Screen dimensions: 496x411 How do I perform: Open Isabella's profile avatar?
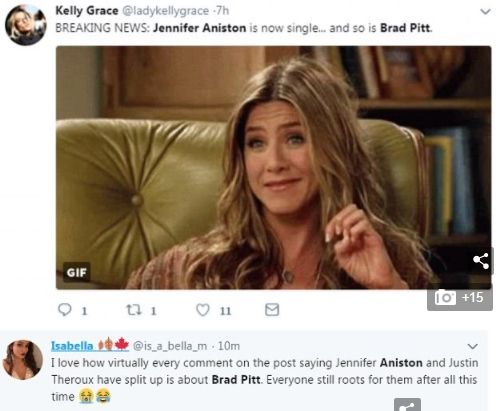tap(23, 360)
